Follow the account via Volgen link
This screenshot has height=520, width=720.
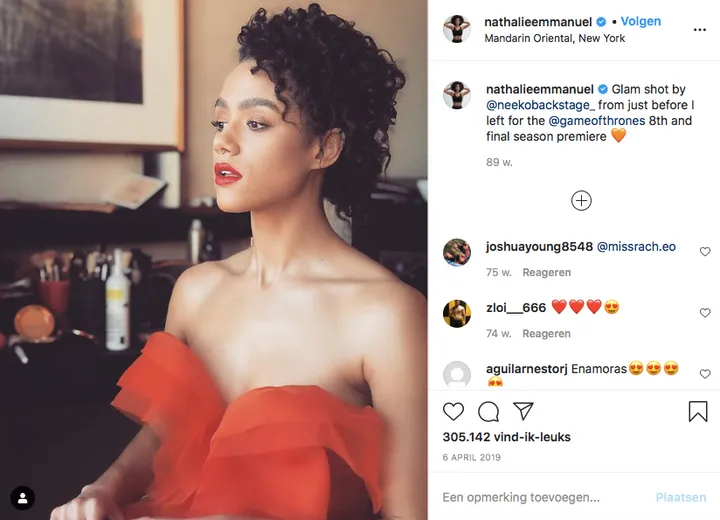[641, 21]
